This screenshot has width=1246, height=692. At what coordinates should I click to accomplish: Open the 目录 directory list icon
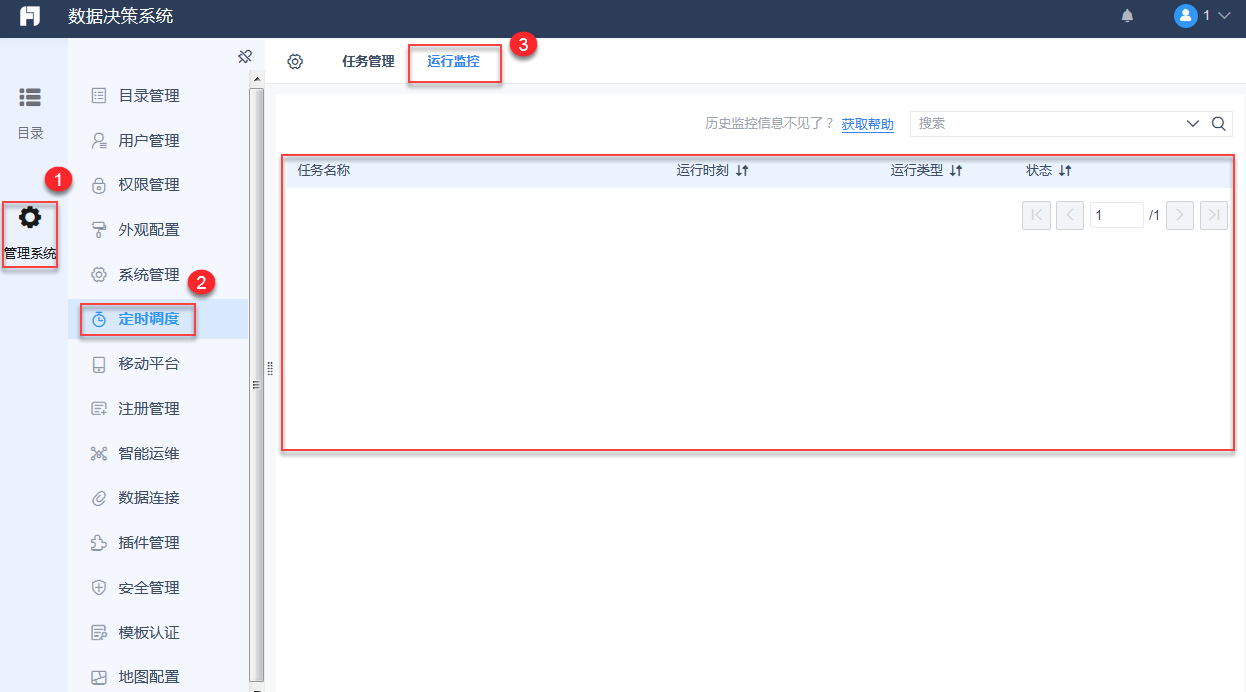click(x=30, y=97)
